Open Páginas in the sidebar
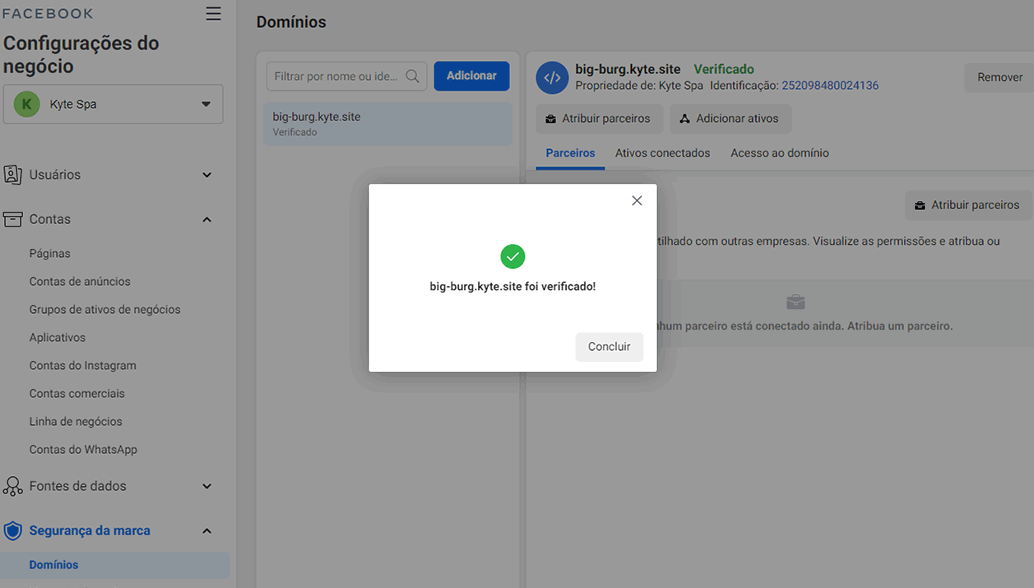Screen dimensions: 1034x588 pos(49,254)
